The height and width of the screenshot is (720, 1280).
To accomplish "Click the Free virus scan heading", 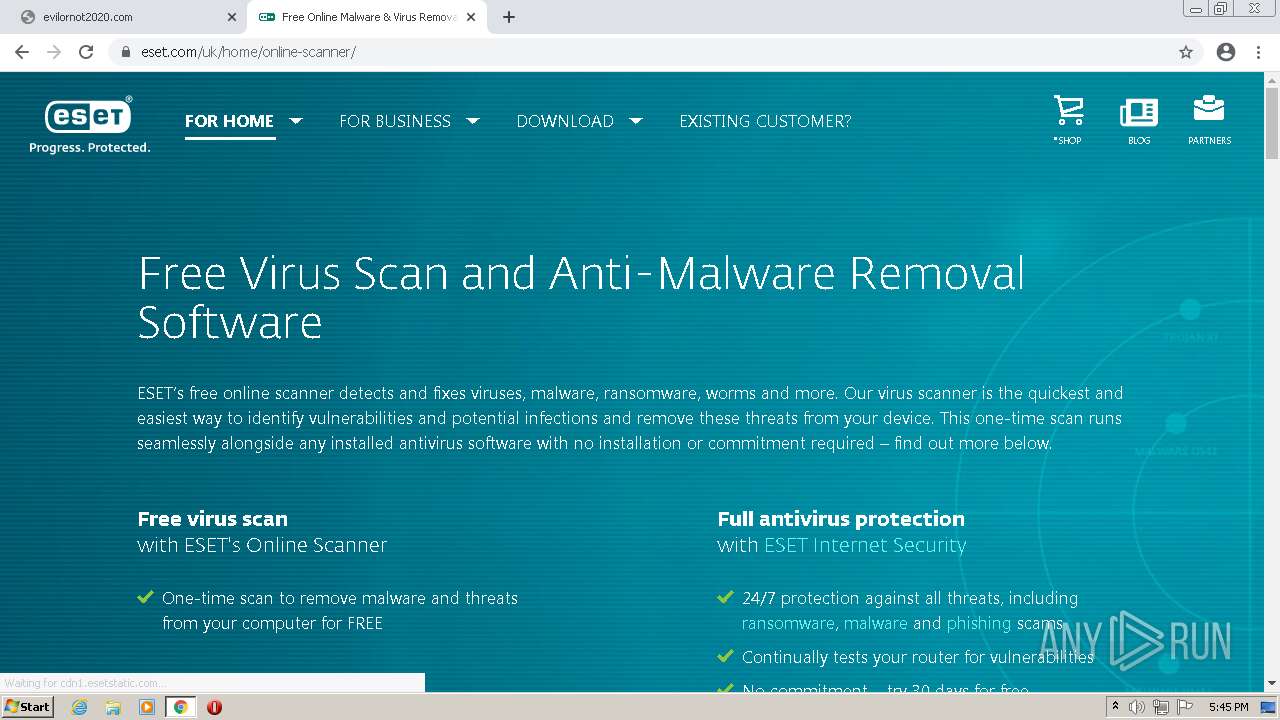I will click(x=212, y=519).
